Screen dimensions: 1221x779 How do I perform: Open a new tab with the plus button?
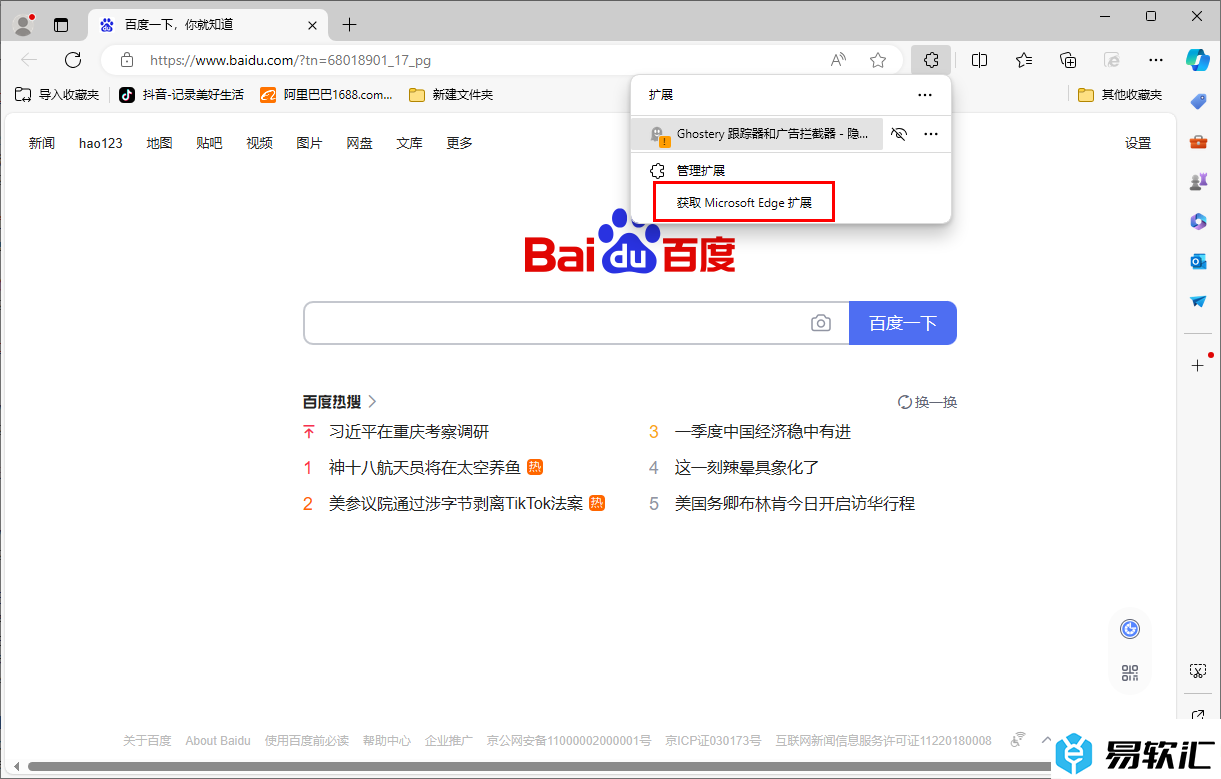(x=349, y=25)
